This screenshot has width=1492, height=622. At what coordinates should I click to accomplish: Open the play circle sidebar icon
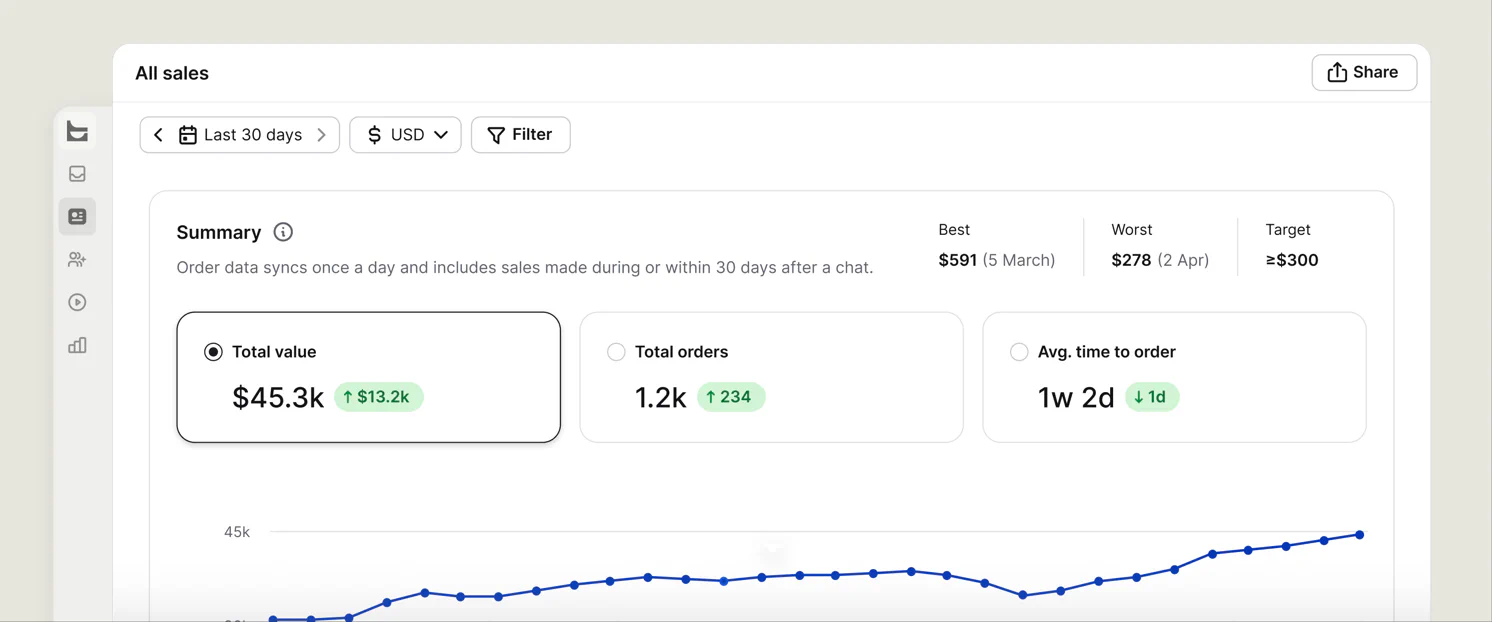click(x=77, y=303)
